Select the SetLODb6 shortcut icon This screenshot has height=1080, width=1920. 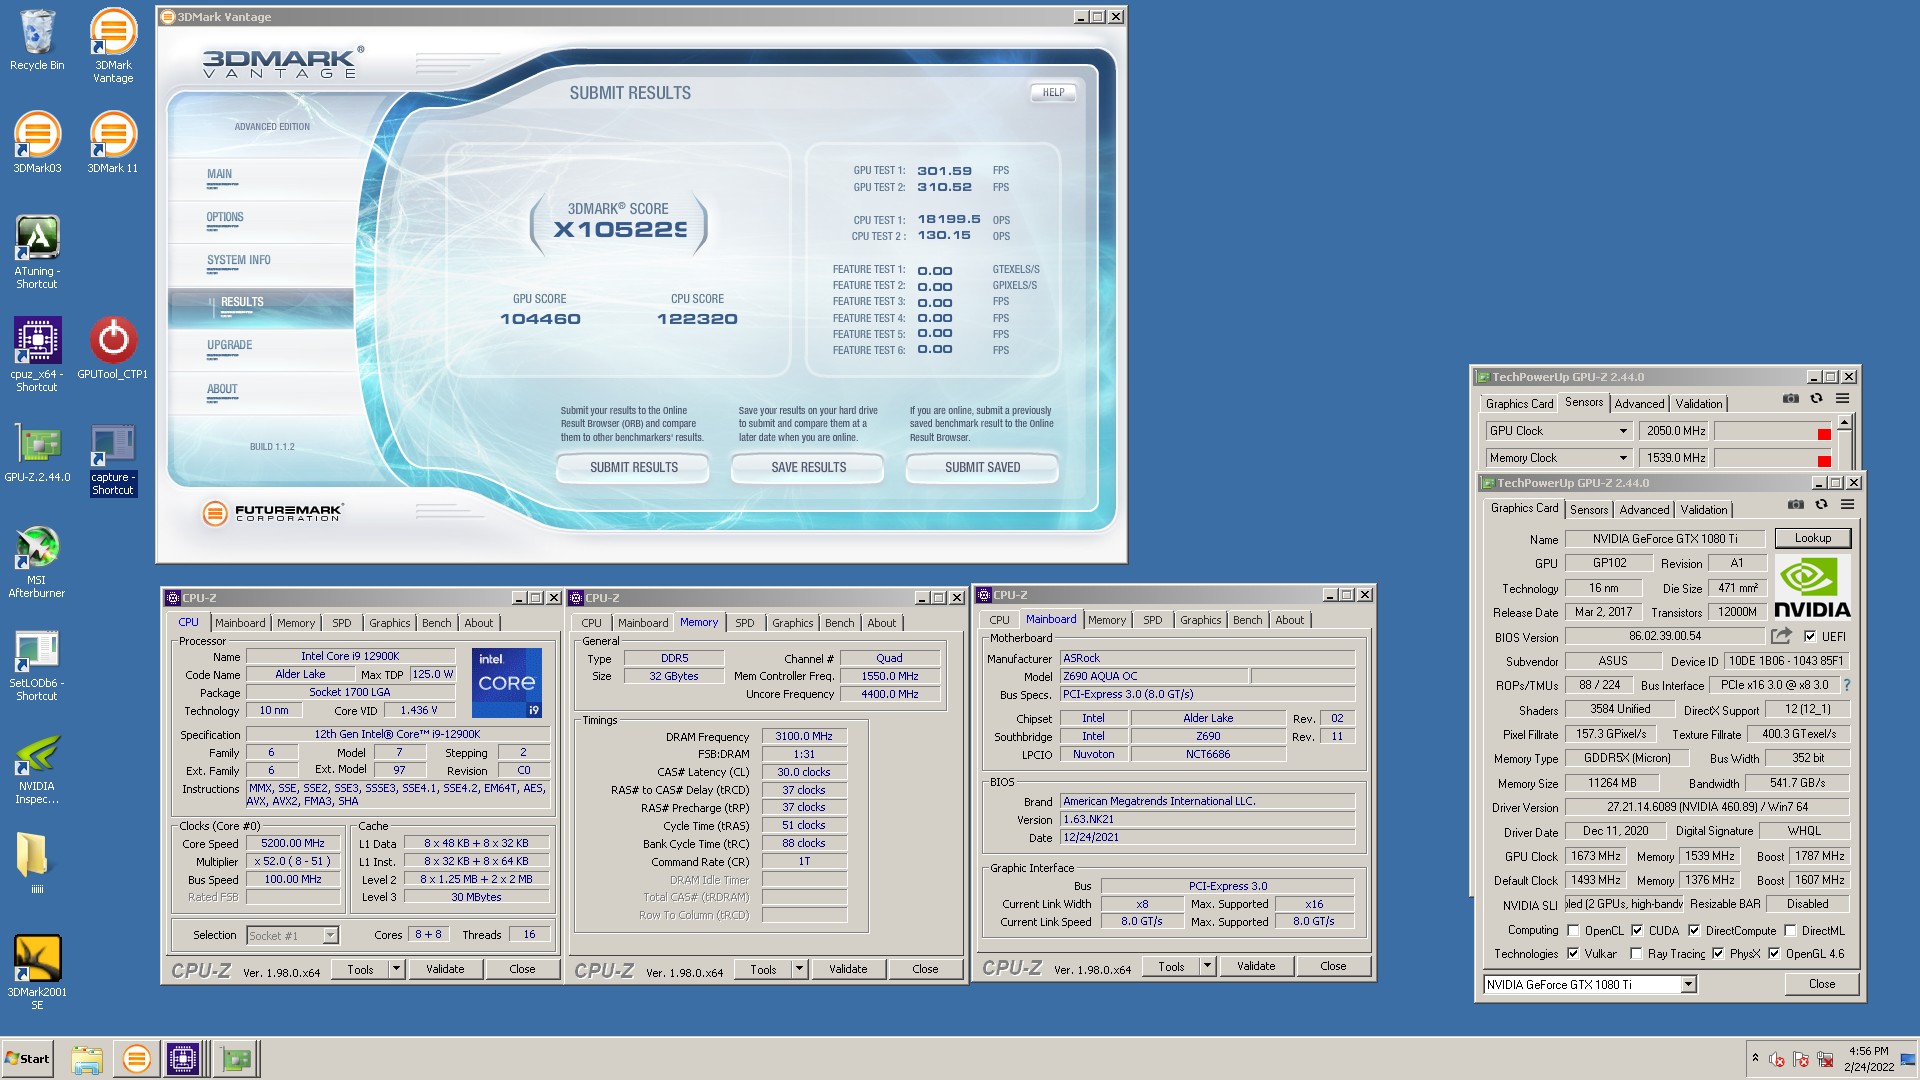click(x=37, y=665)
